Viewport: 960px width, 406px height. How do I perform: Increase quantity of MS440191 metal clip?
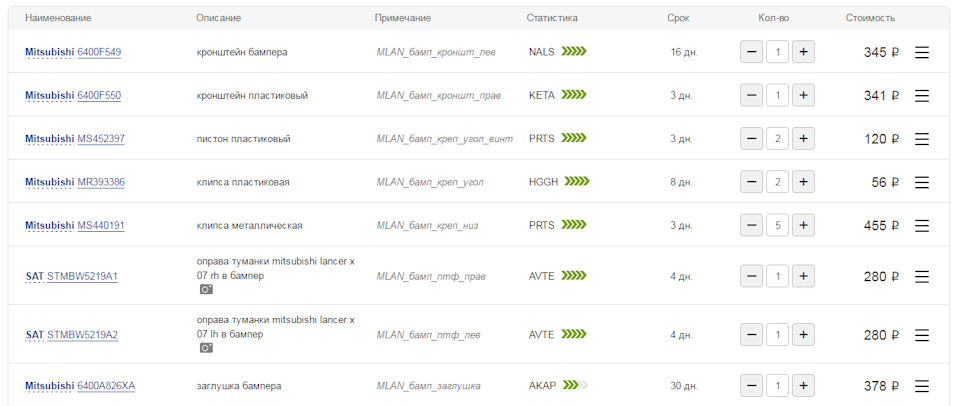803,226
